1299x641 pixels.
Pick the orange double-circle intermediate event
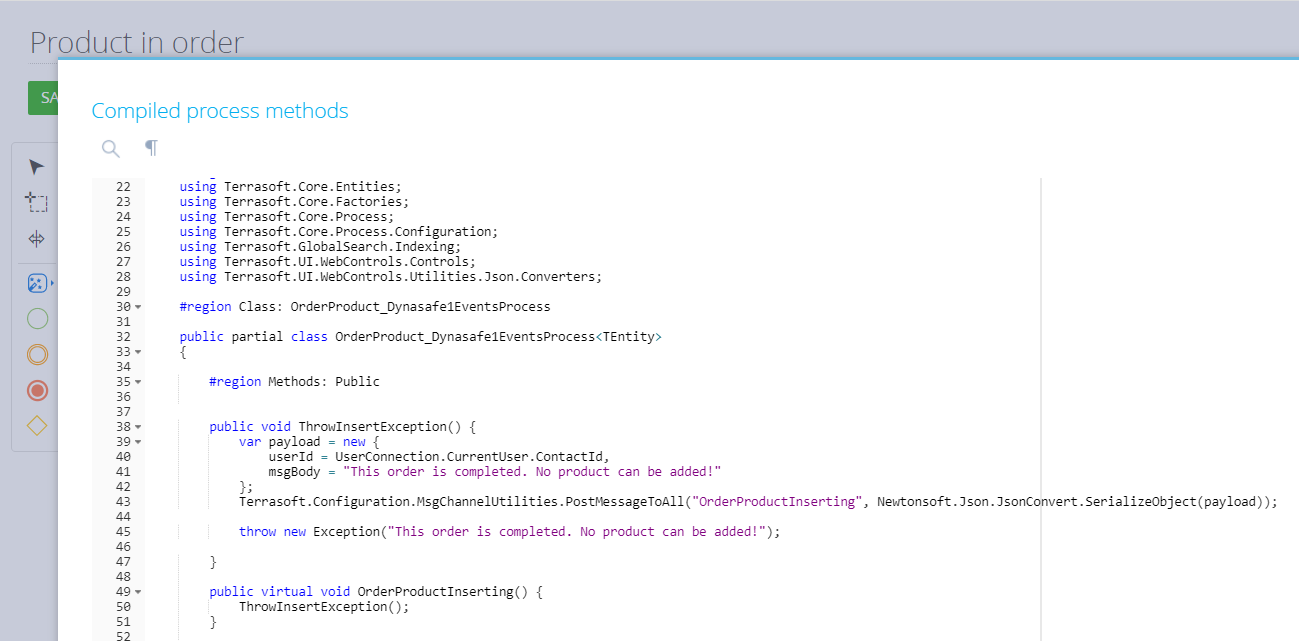pos(37,354)
